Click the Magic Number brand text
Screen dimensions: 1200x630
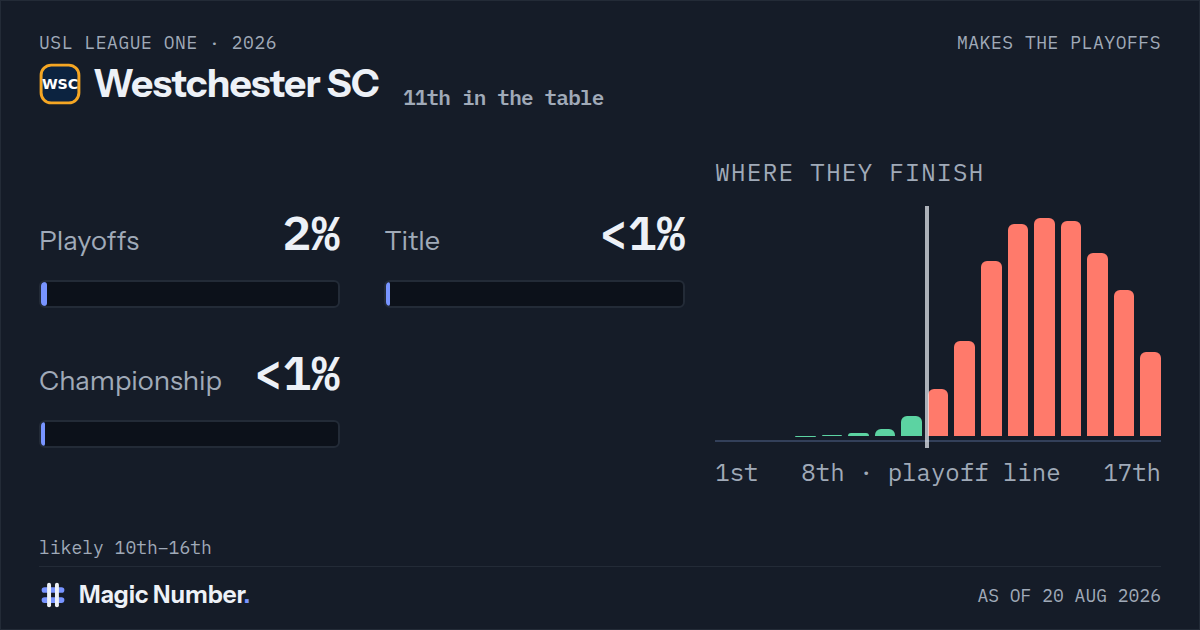click(164, 595)
